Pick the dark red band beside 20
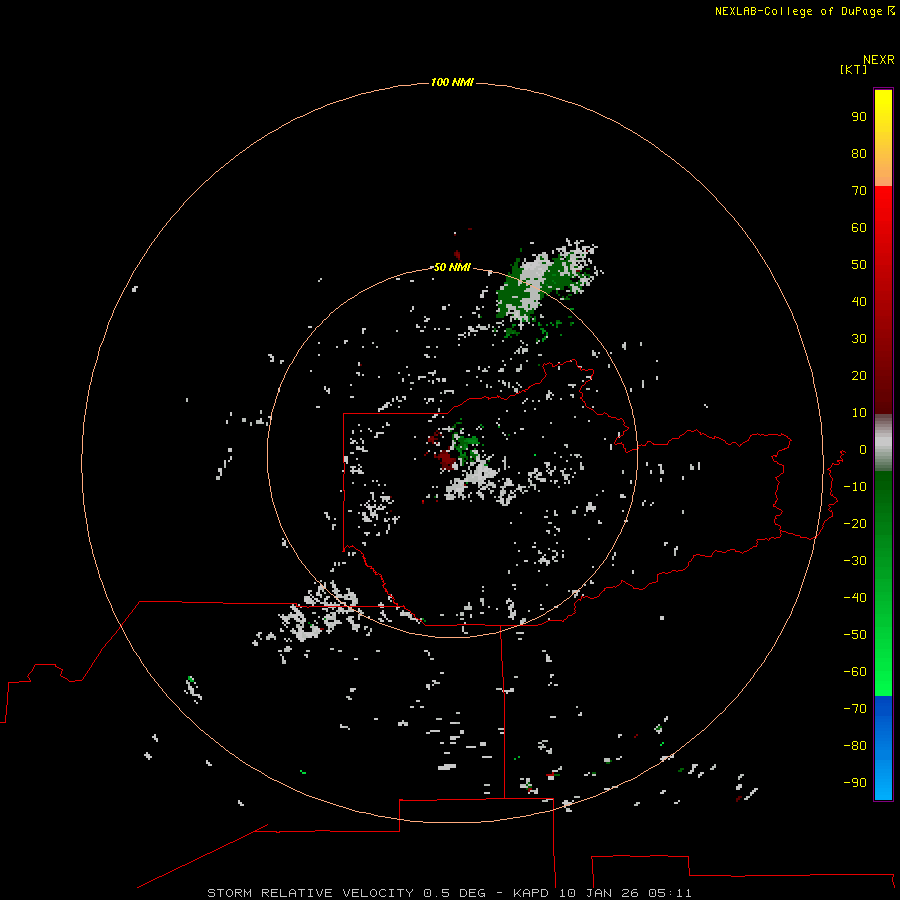This screenshot has width=900, height=900. point(883,376)
